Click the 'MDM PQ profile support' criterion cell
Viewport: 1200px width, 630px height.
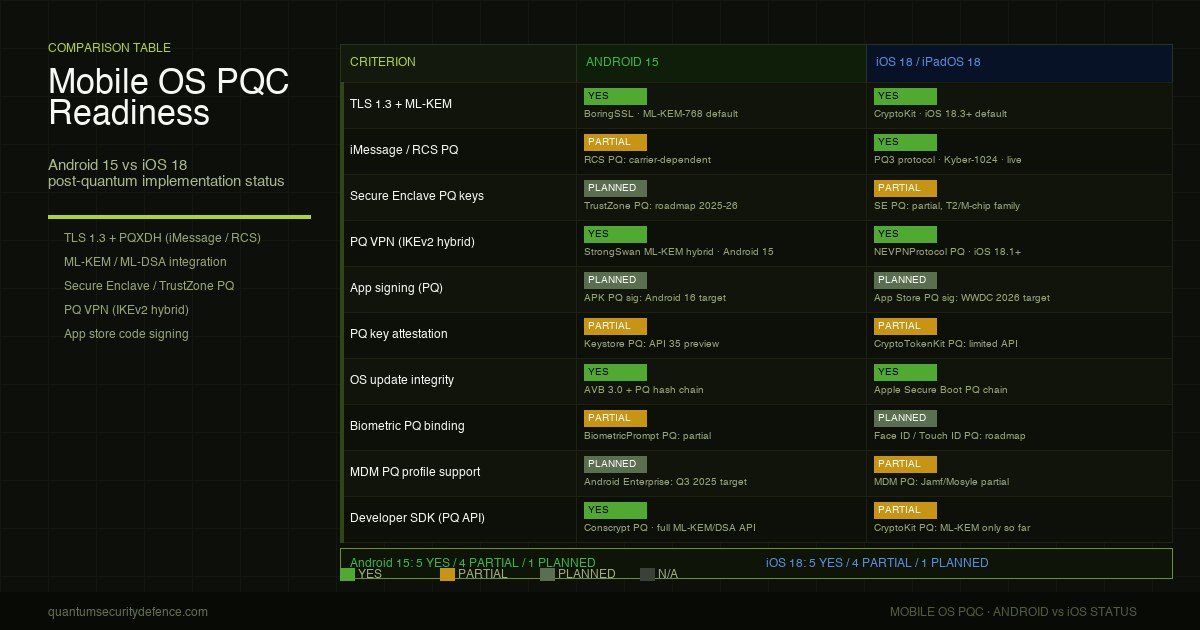click(x=458, y=472)
